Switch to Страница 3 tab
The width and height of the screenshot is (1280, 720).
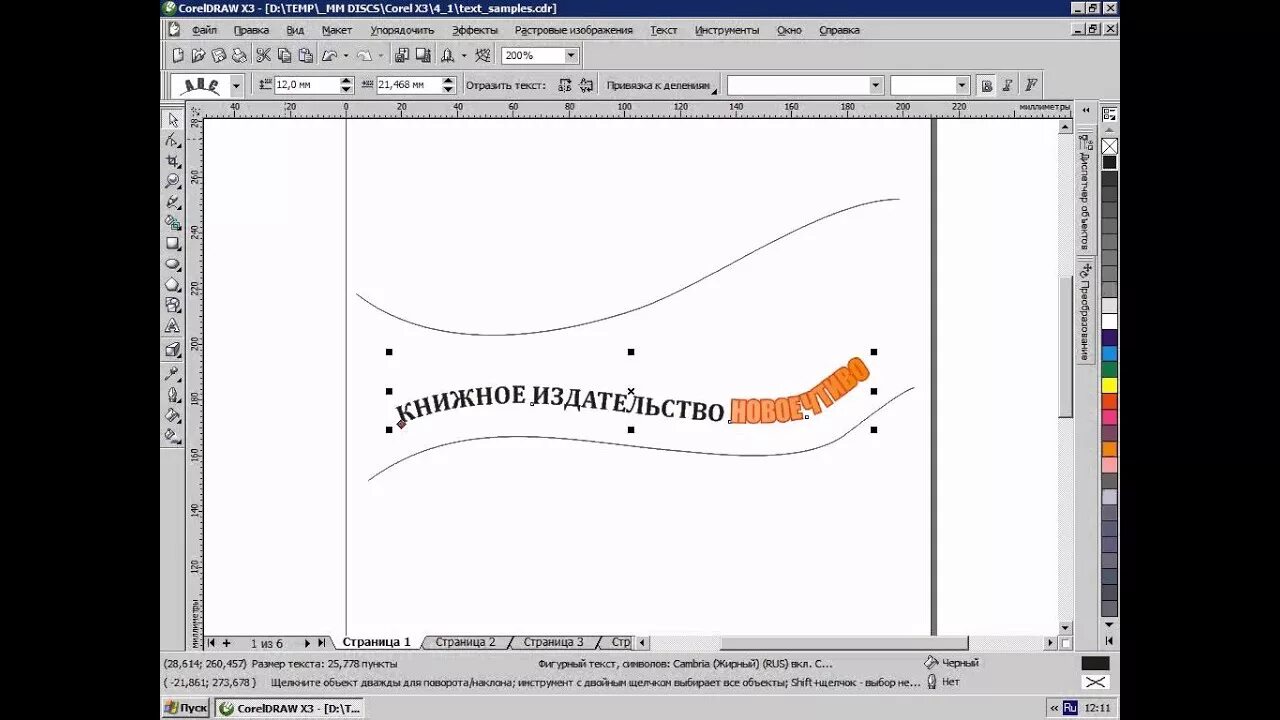(x=553, y=642)
